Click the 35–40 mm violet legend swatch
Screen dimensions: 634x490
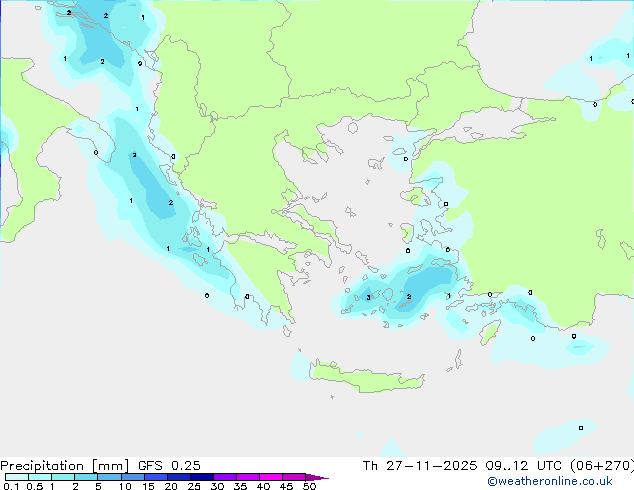click(x=247, y=477)
